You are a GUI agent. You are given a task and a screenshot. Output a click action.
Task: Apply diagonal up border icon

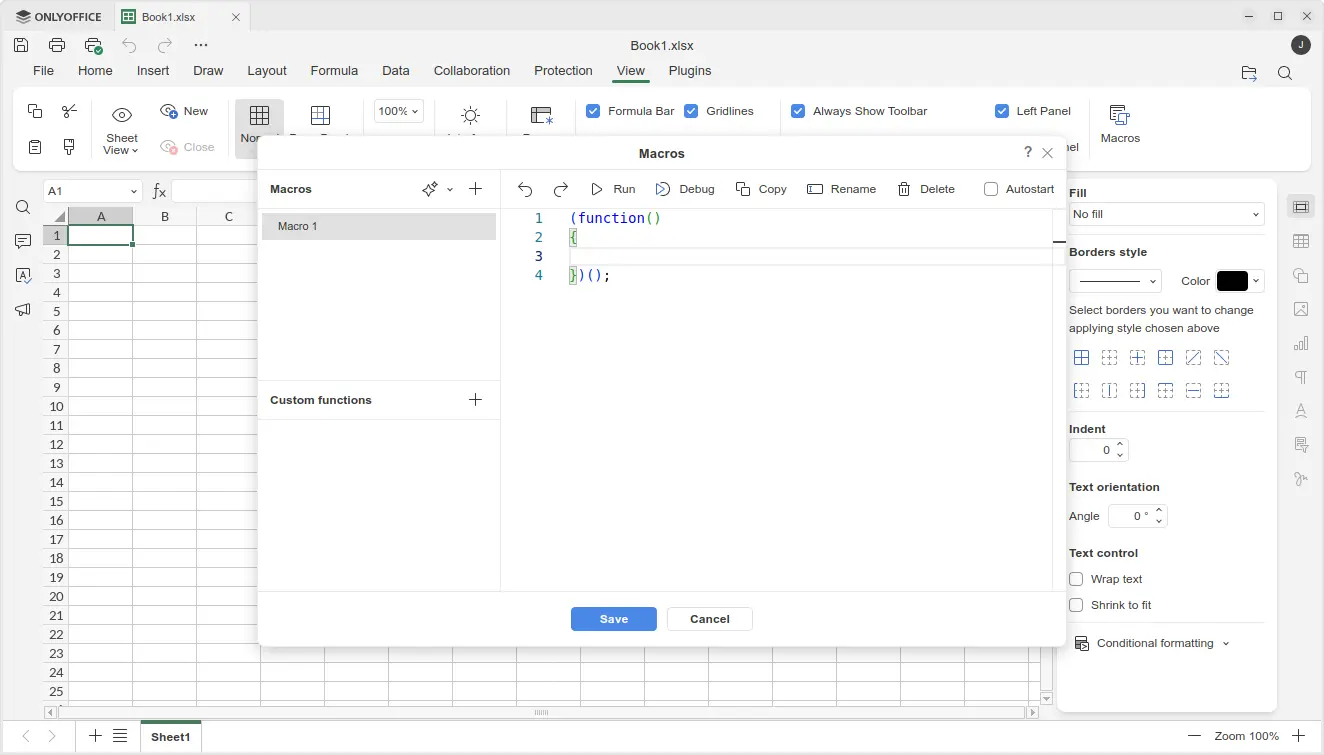coord(1193,357)
